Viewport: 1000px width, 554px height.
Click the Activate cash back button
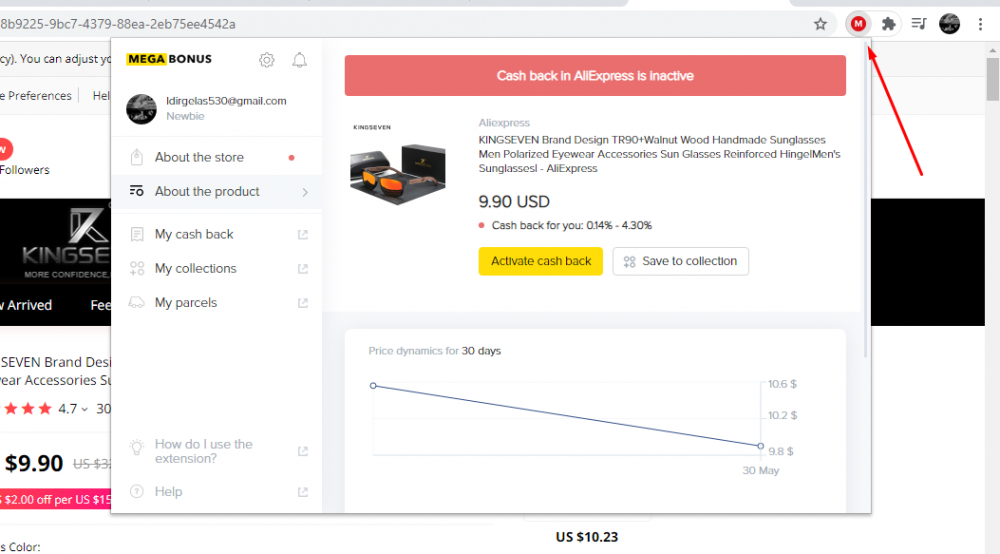[540, 261]
